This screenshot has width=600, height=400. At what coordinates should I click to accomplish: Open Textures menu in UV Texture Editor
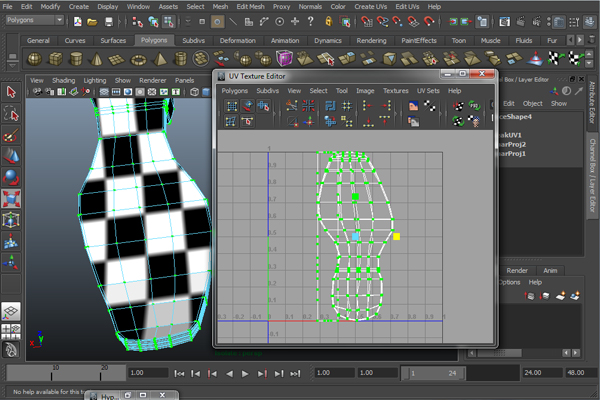[x=396, y=91]
